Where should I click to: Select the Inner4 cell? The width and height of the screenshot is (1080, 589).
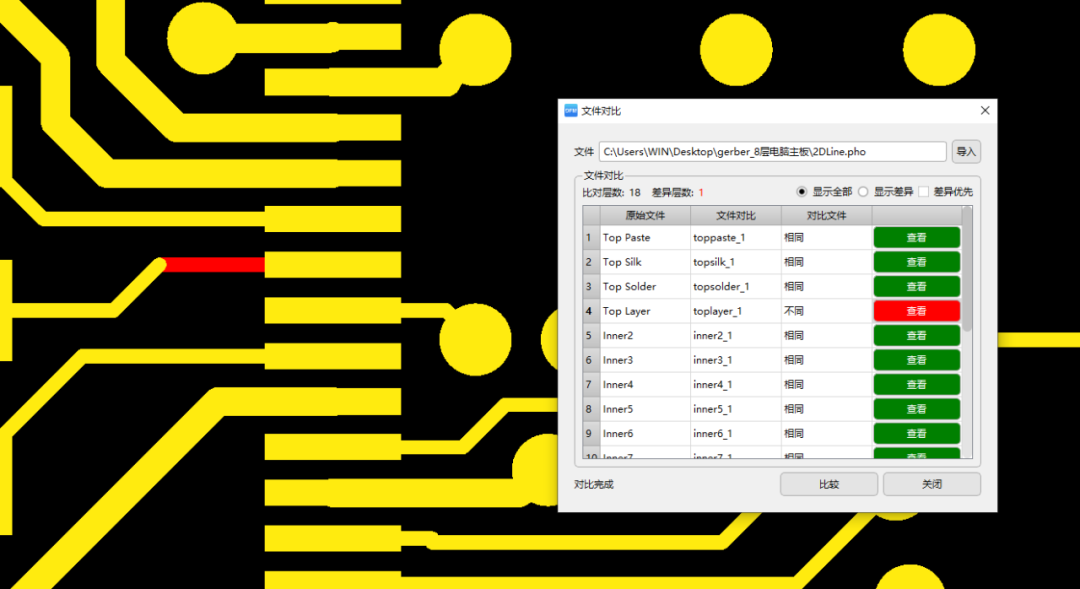pos(645,384)
